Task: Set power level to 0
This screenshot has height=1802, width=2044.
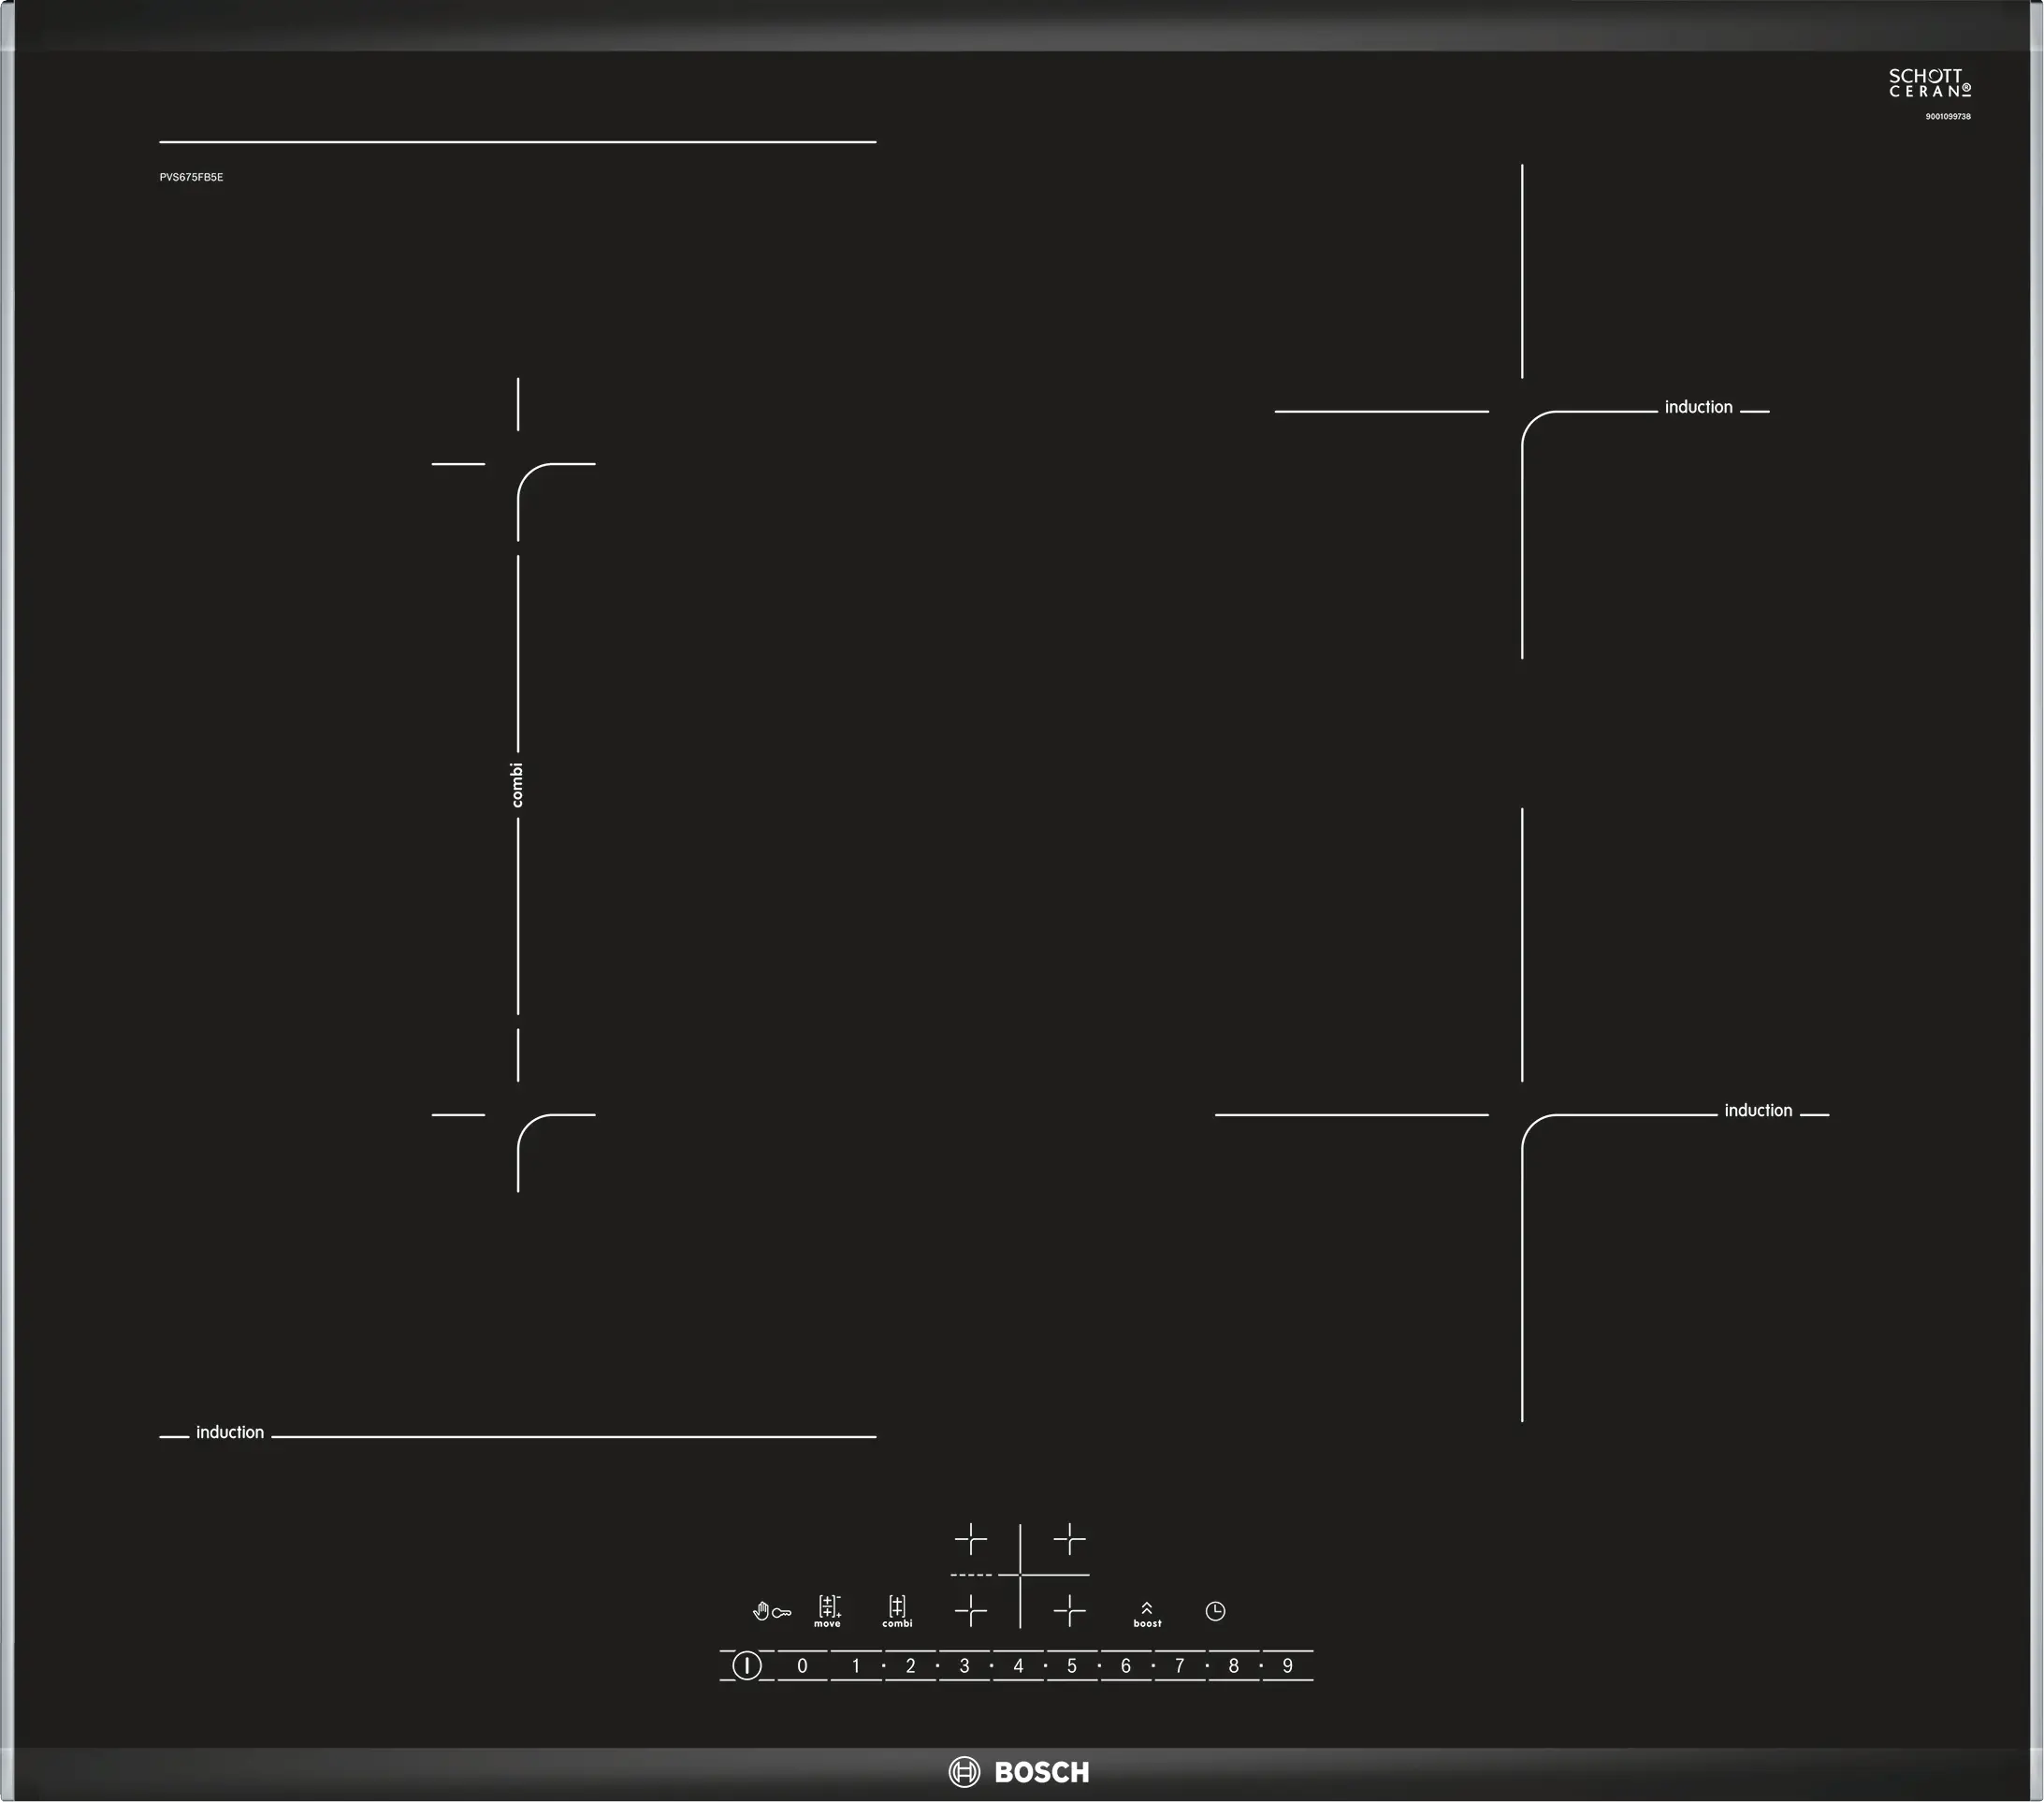Action: [802, 1666]
